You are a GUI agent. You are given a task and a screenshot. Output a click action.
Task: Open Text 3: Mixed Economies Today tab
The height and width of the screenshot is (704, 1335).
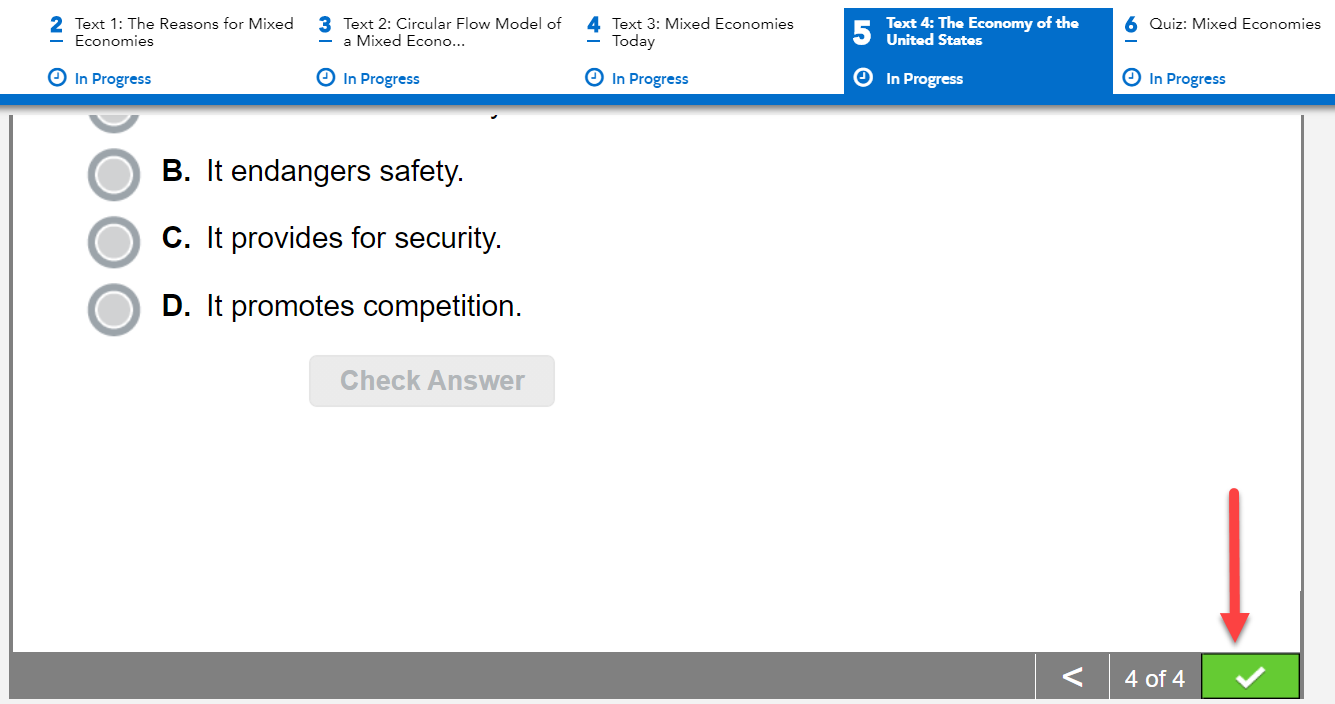(x=702, y=32)
